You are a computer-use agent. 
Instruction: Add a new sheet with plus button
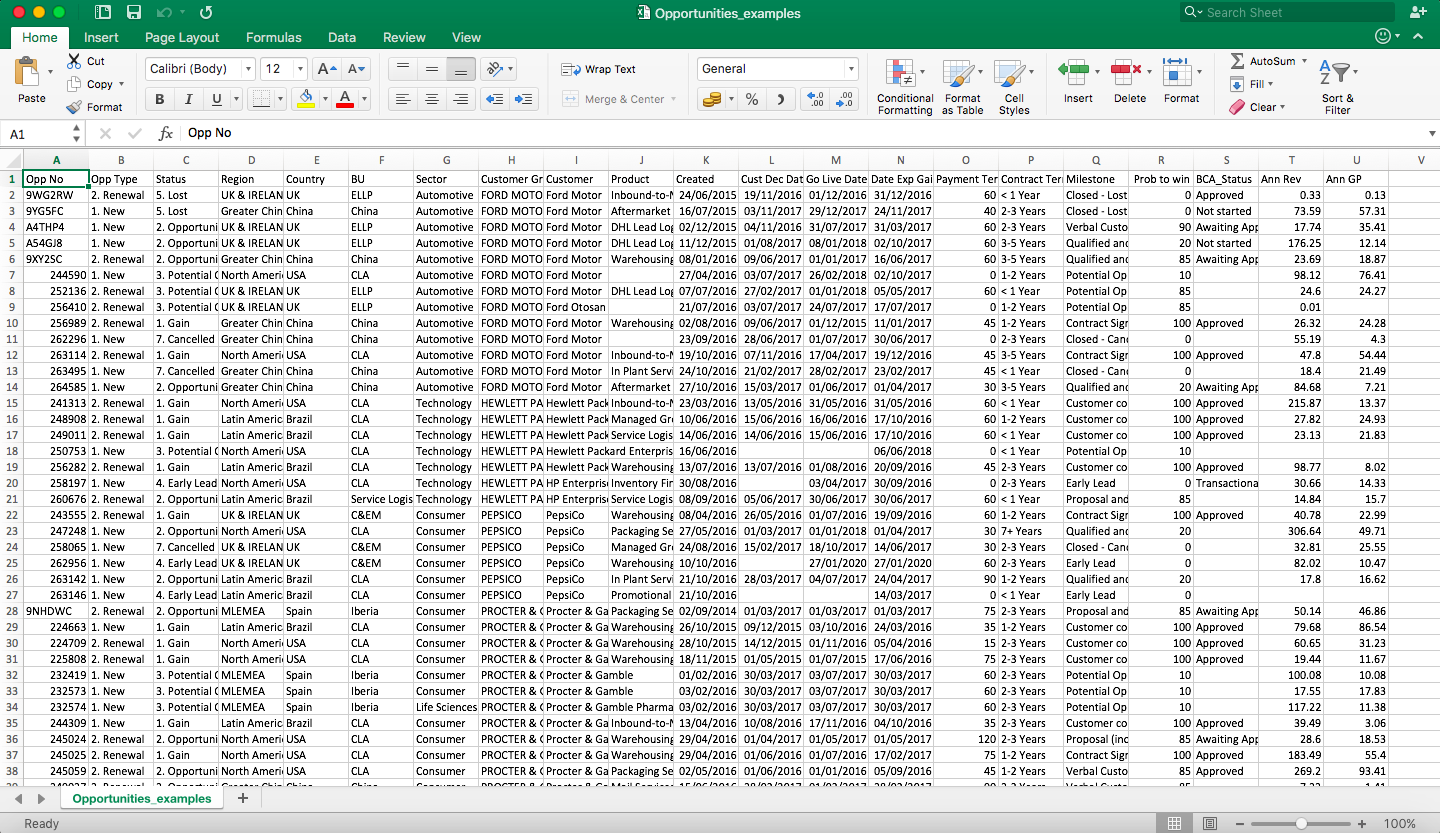tap(243, 799)
